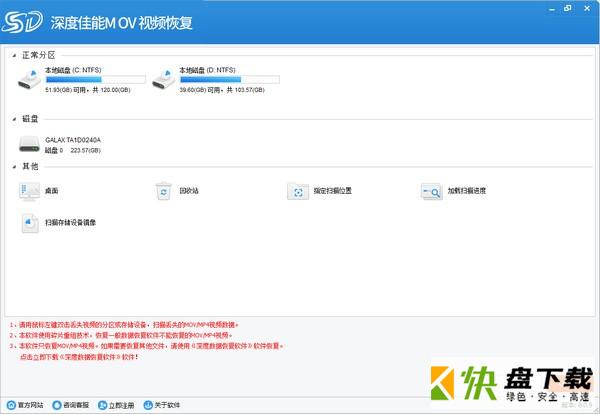Click the C: drive usage bar
This screenshot has height=414, width=600.
(x=95, y=80)
